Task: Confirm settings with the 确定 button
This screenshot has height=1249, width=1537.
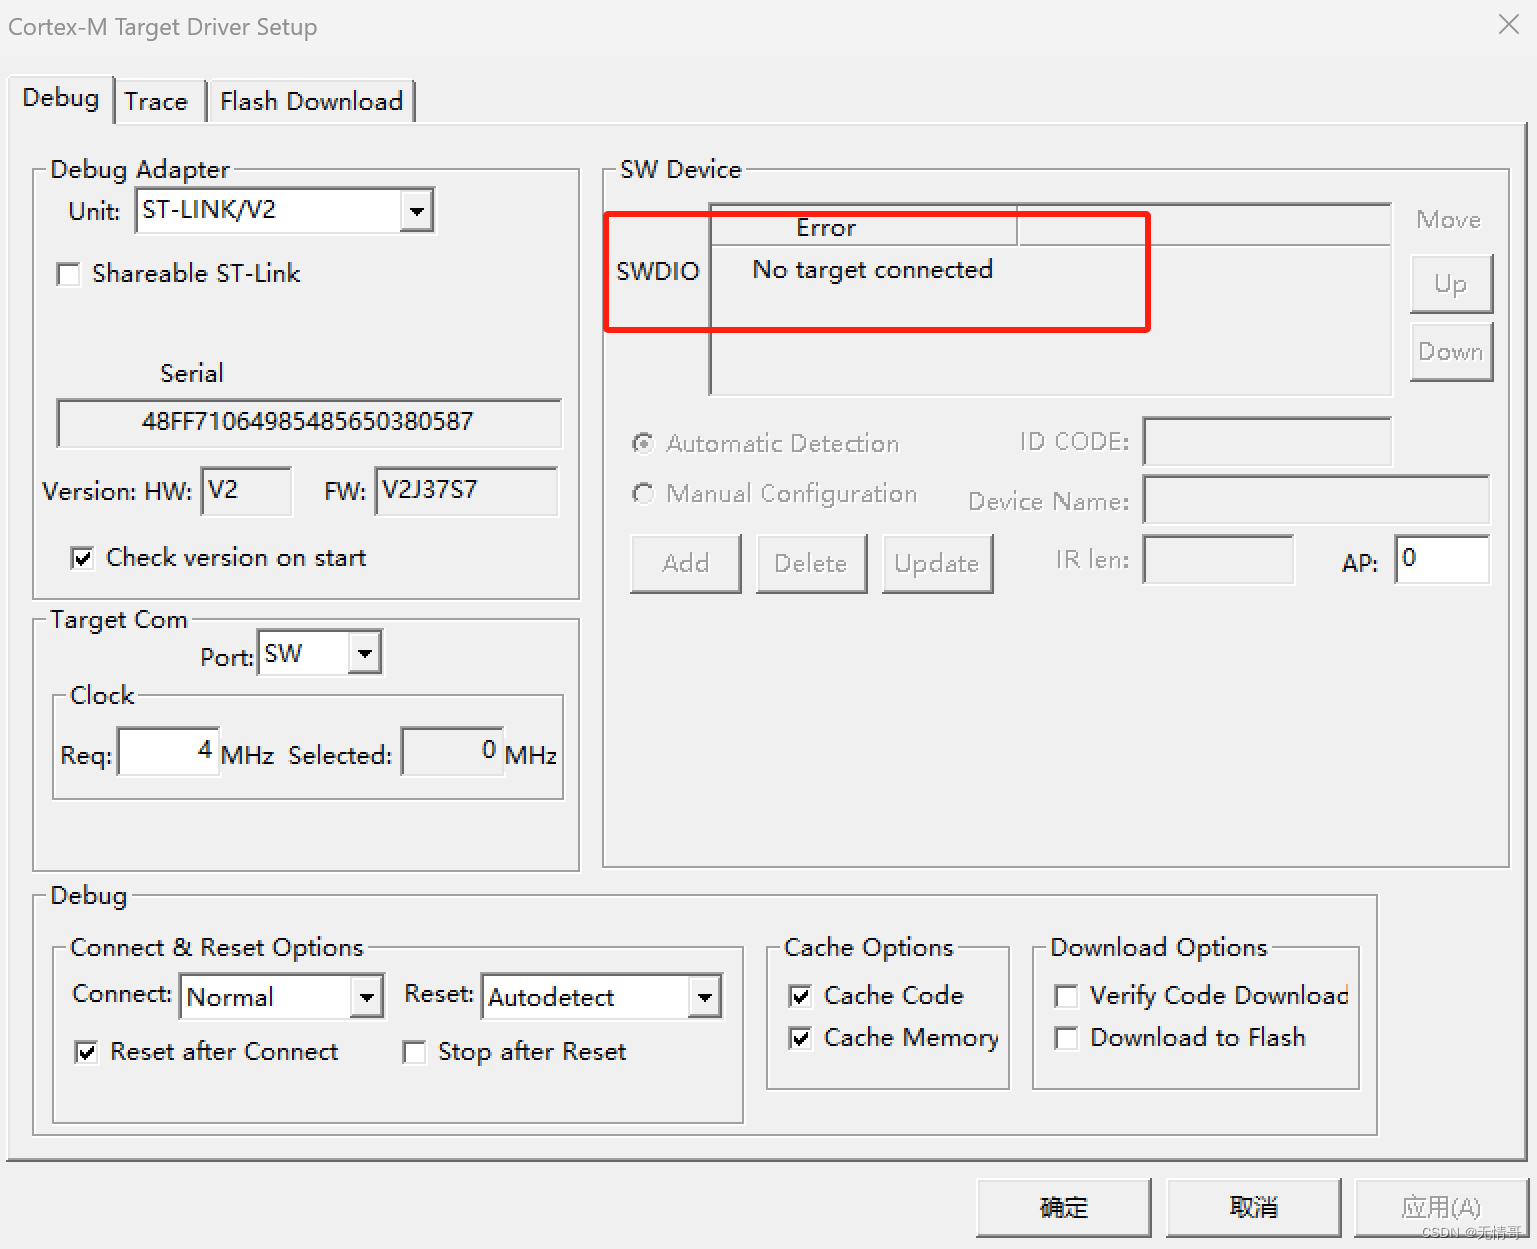Action: [1063, 1207]
